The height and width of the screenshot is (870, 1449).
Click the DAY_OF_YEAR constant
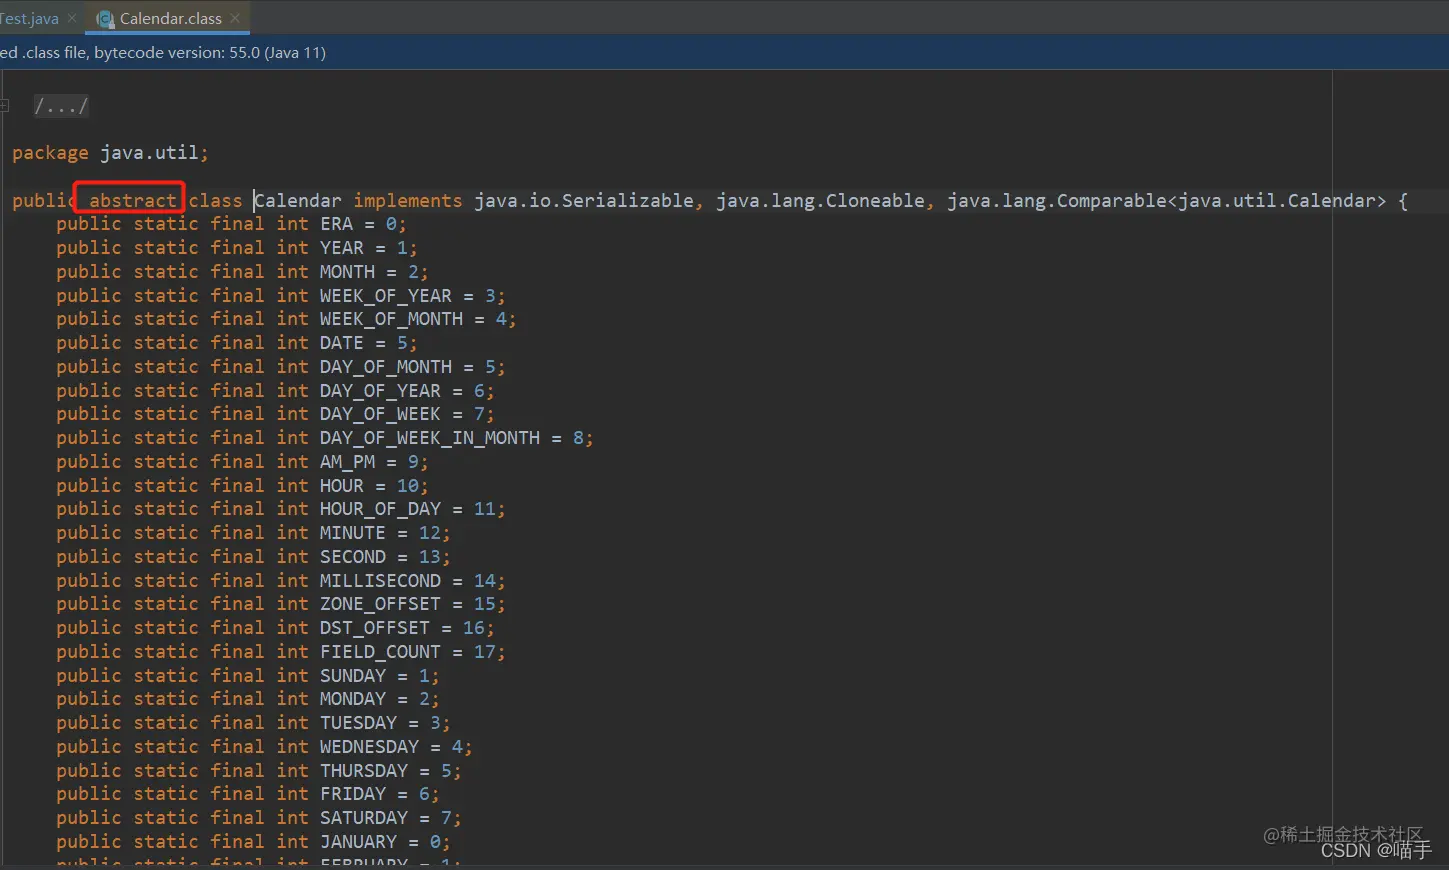coord(380,391)
